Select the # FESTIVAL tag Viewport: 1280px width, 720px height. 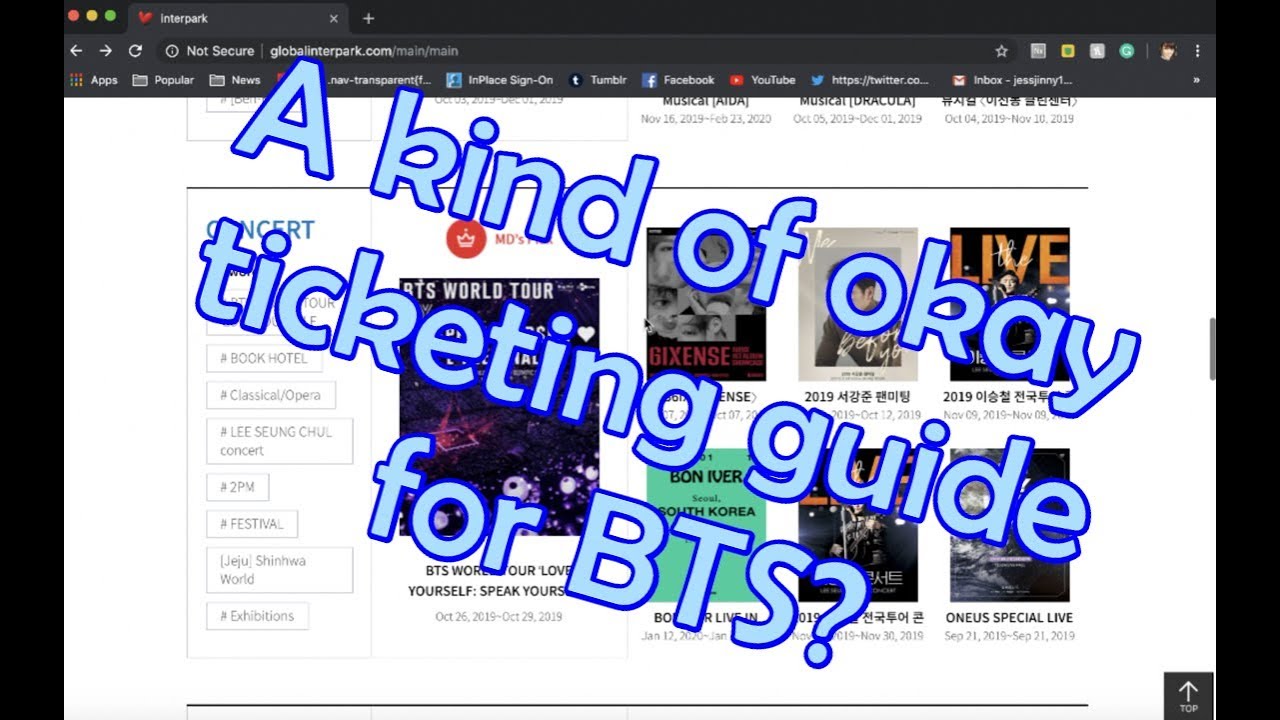click(252, 524)
